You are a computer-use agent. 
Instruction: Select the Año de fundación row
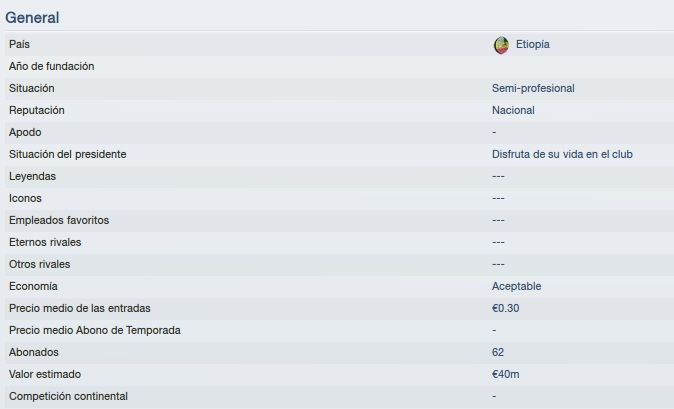tap(339, 66)
